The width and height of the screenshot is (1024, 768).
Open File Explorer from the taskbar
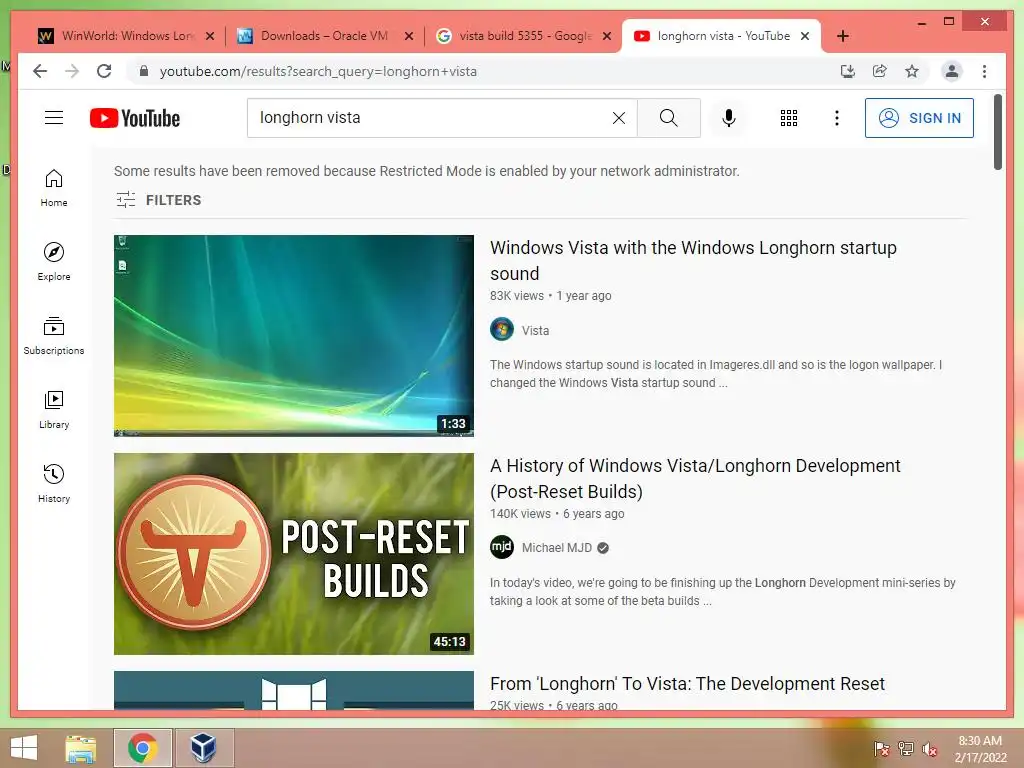[x=81, y=748]
